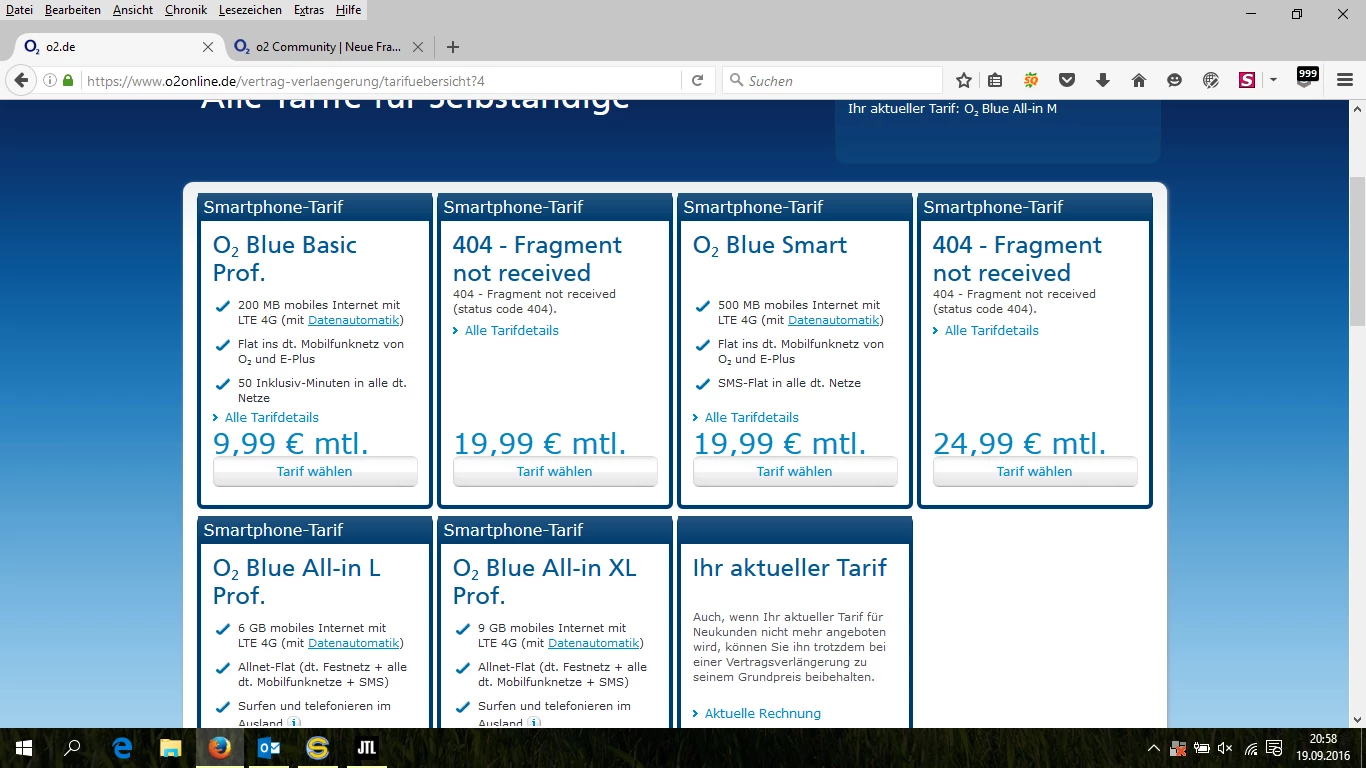Image resolution: width=1366 pixels, height=768 pixels.
Task: Open Datenautomatik link in O2 Blue Smart
Action: pos(834,320)
